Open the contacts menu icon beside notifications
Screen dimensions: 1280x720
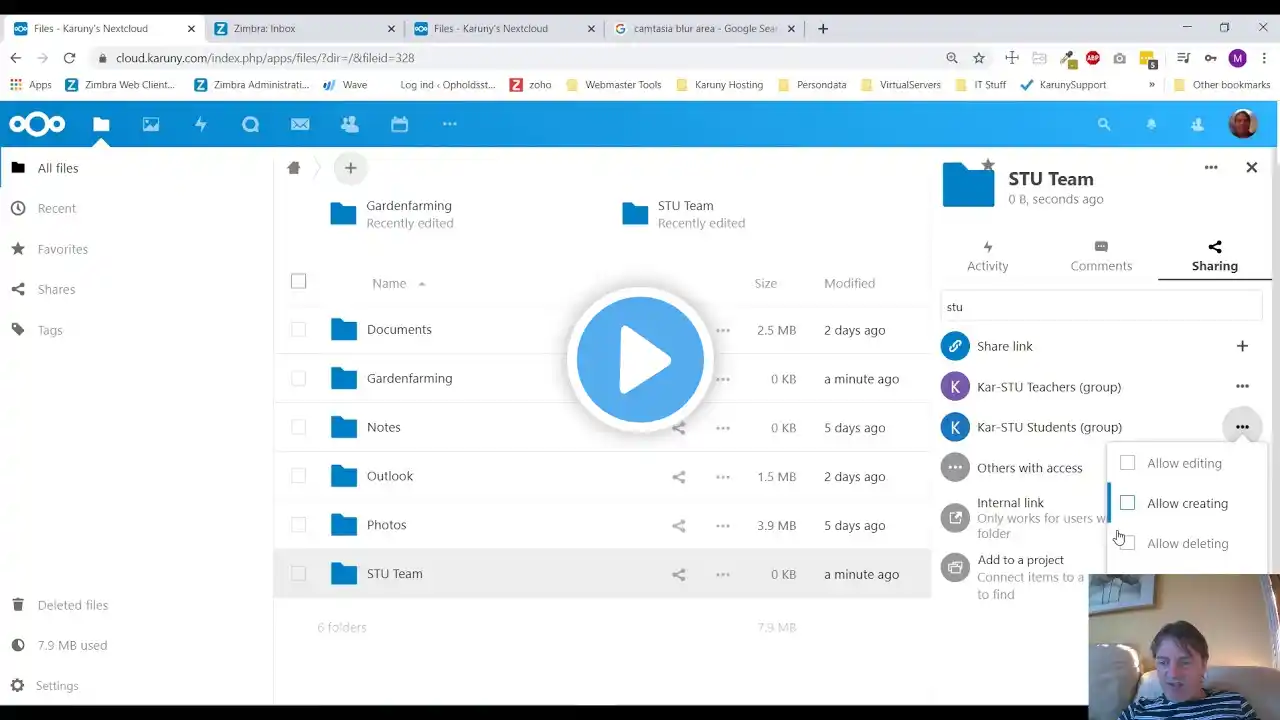[1198, 124]
